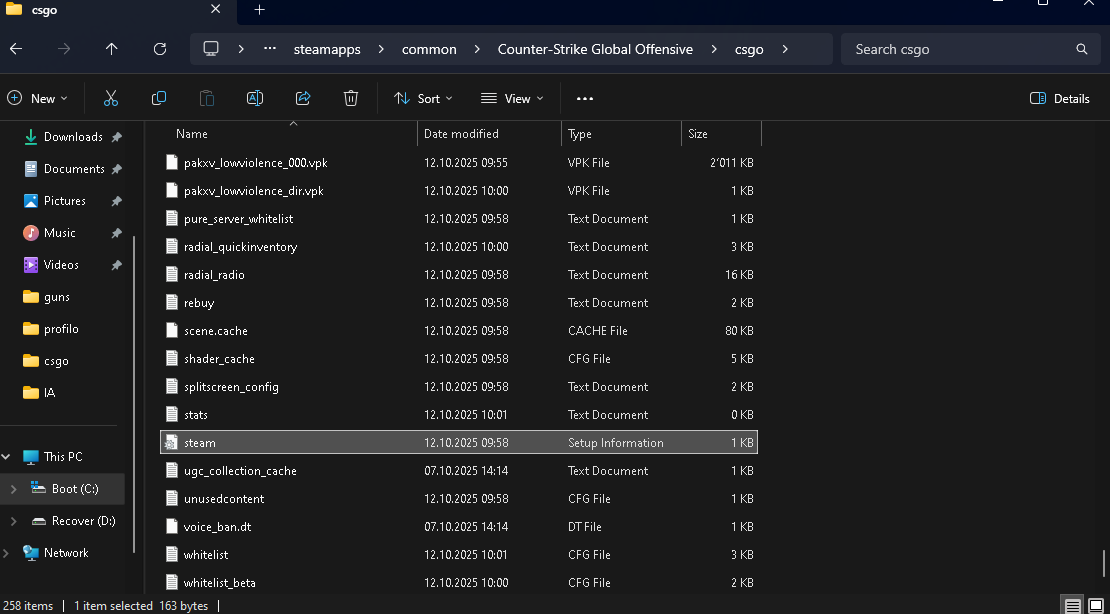The width and height of the screenshot is (1110, 614).
Task: Click the Delete trash can icon
Action: point(350,98)
